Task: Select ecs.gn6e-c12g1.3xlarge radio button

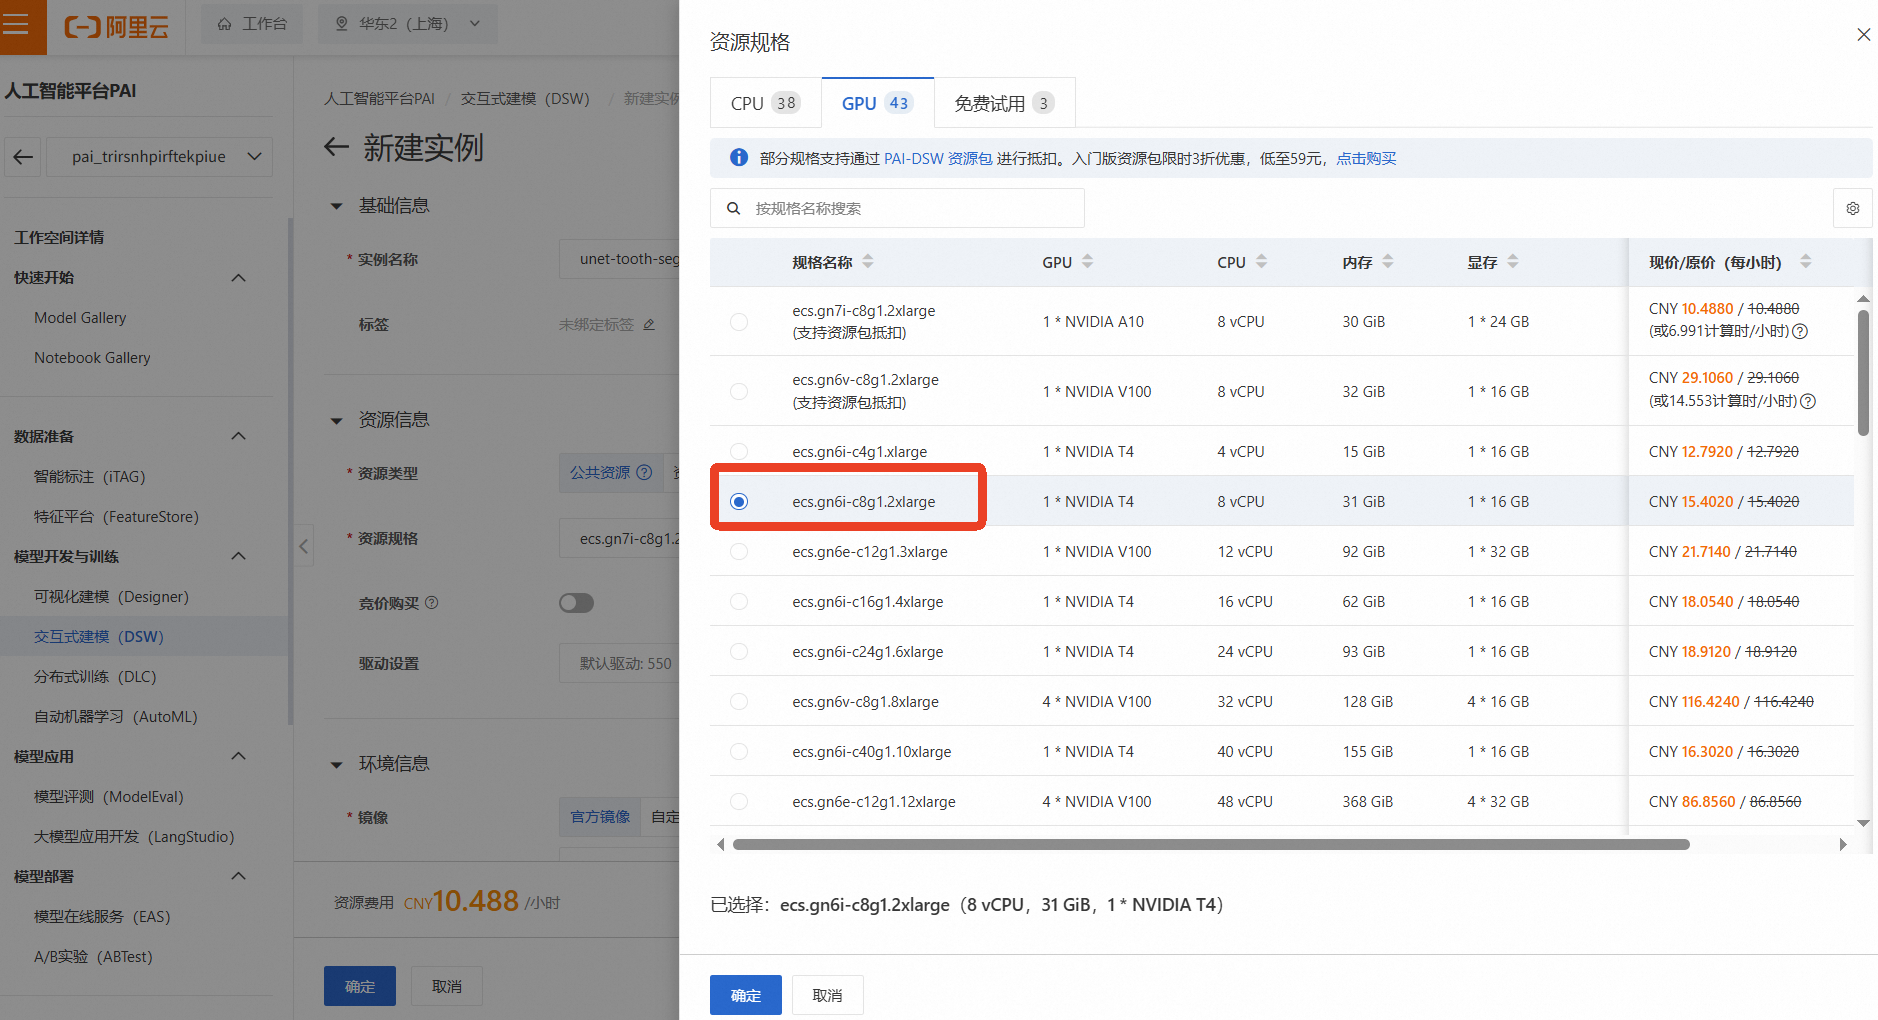Action: (x=739, y=551)
